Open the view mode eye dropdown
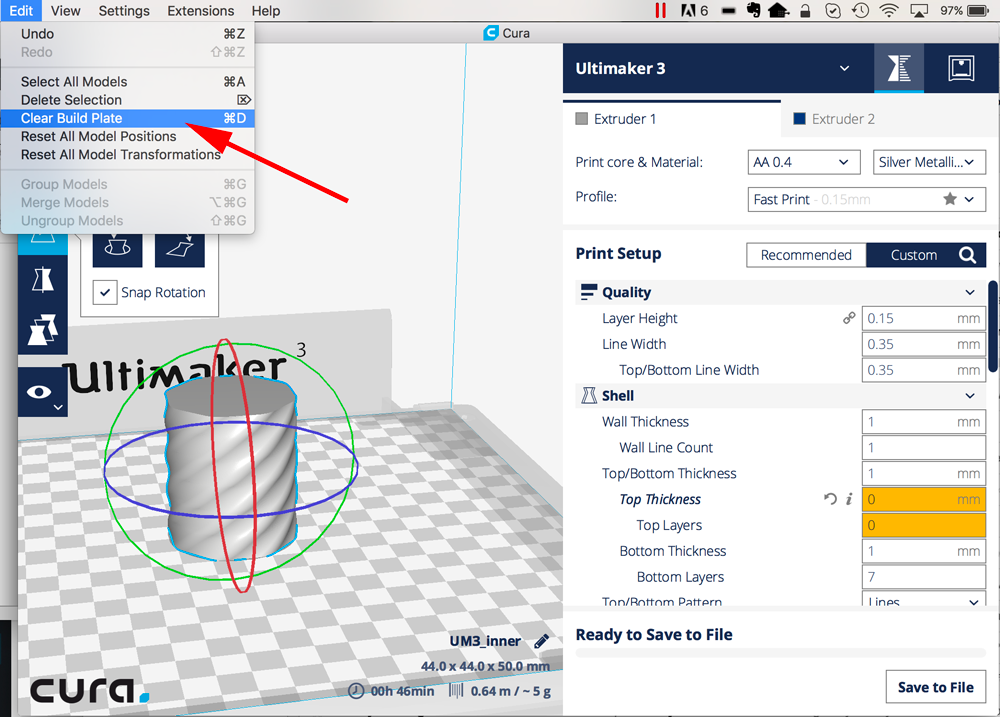This screenshot has width=1000, height=717. 43,392
